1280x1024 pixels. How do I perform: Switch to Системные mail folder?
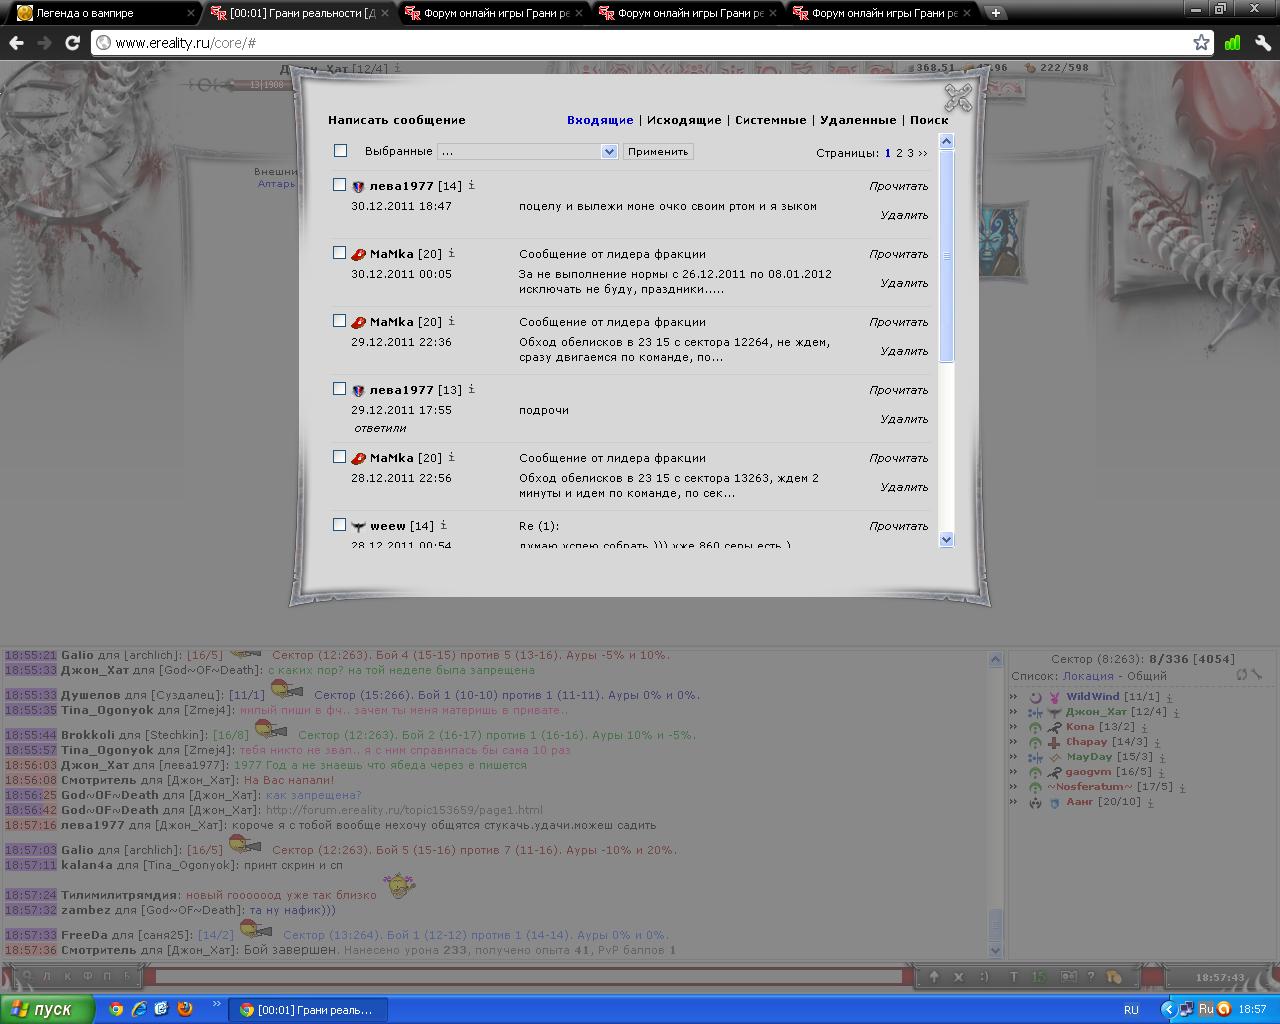point(770,120)
